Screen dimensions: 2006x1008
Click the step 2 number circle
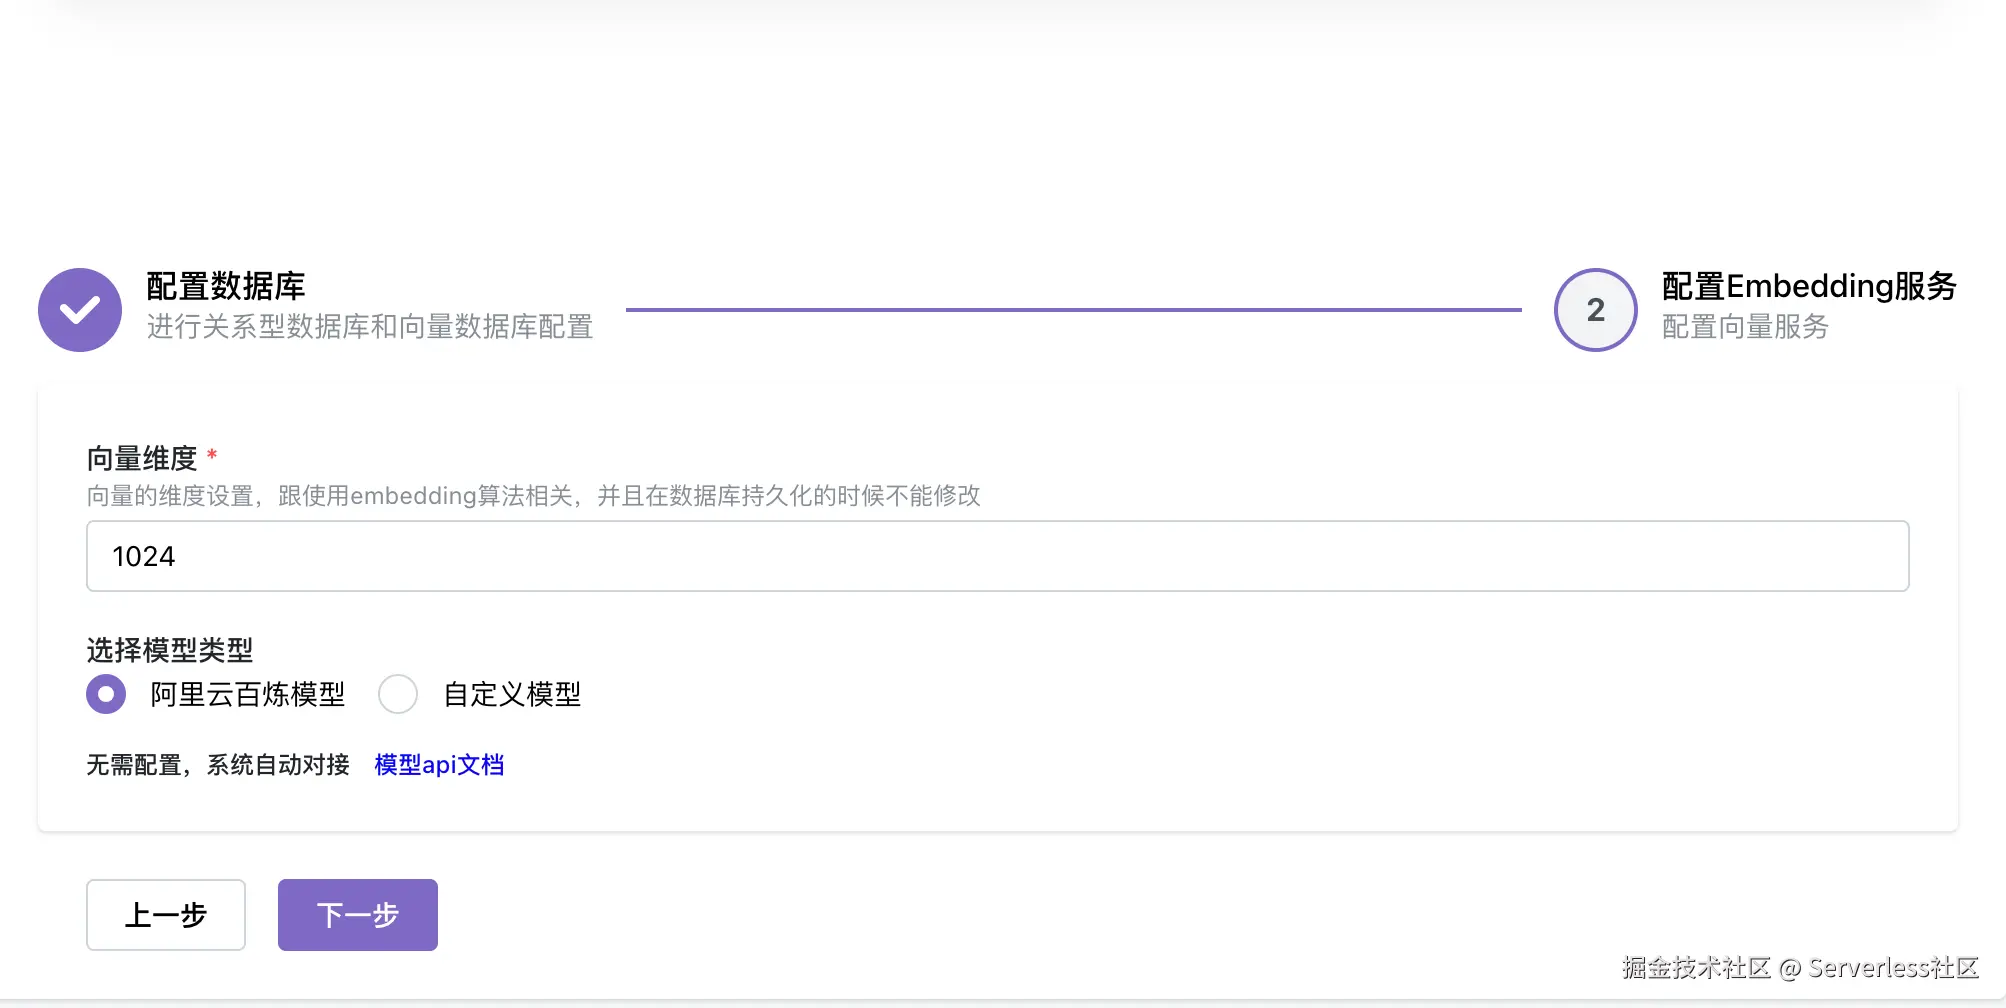pos(1595,310)
